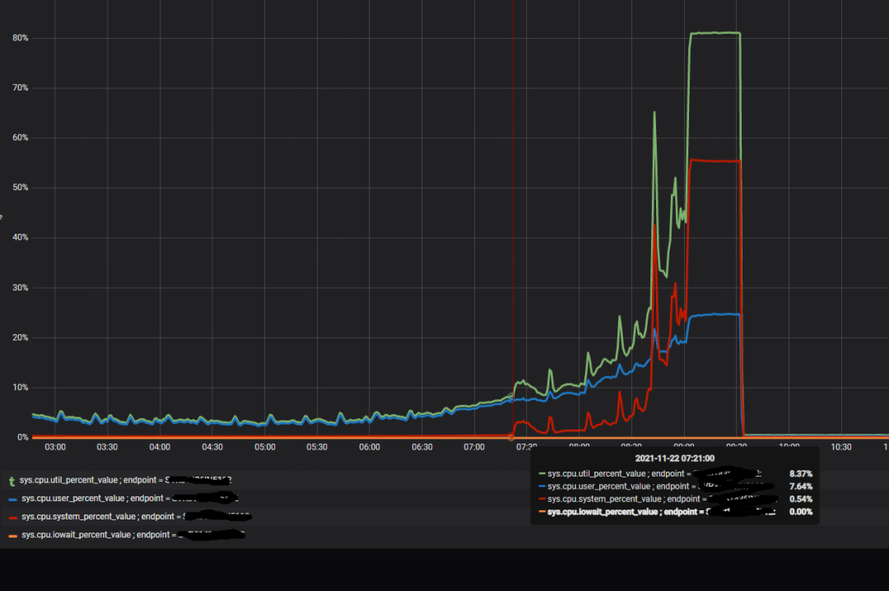889x591 pixels.
Task: Click the red line's flat 55% plateau
Action: (x=714, y=161)
